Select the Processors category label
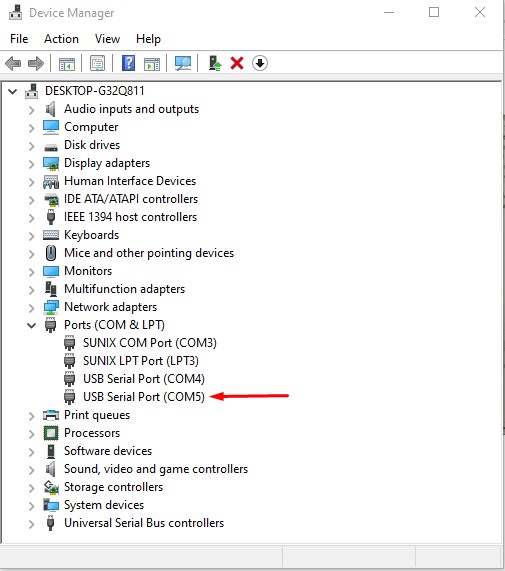This screenshot has height=571, width=505. (92, 433)
